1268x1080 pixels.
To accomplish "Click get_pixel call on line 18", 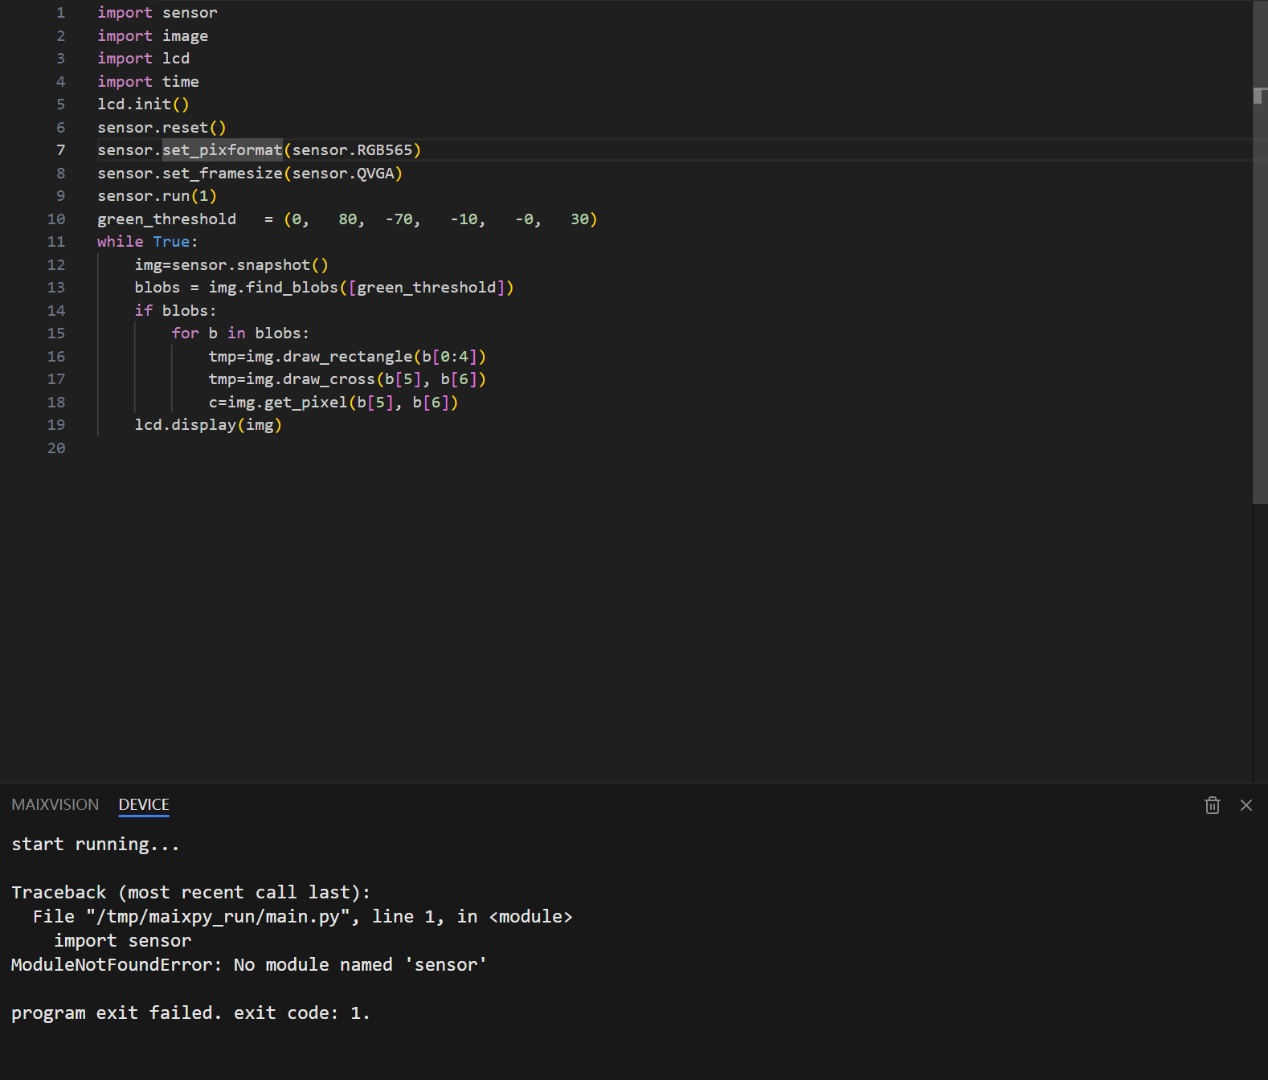I will [301, 403].
